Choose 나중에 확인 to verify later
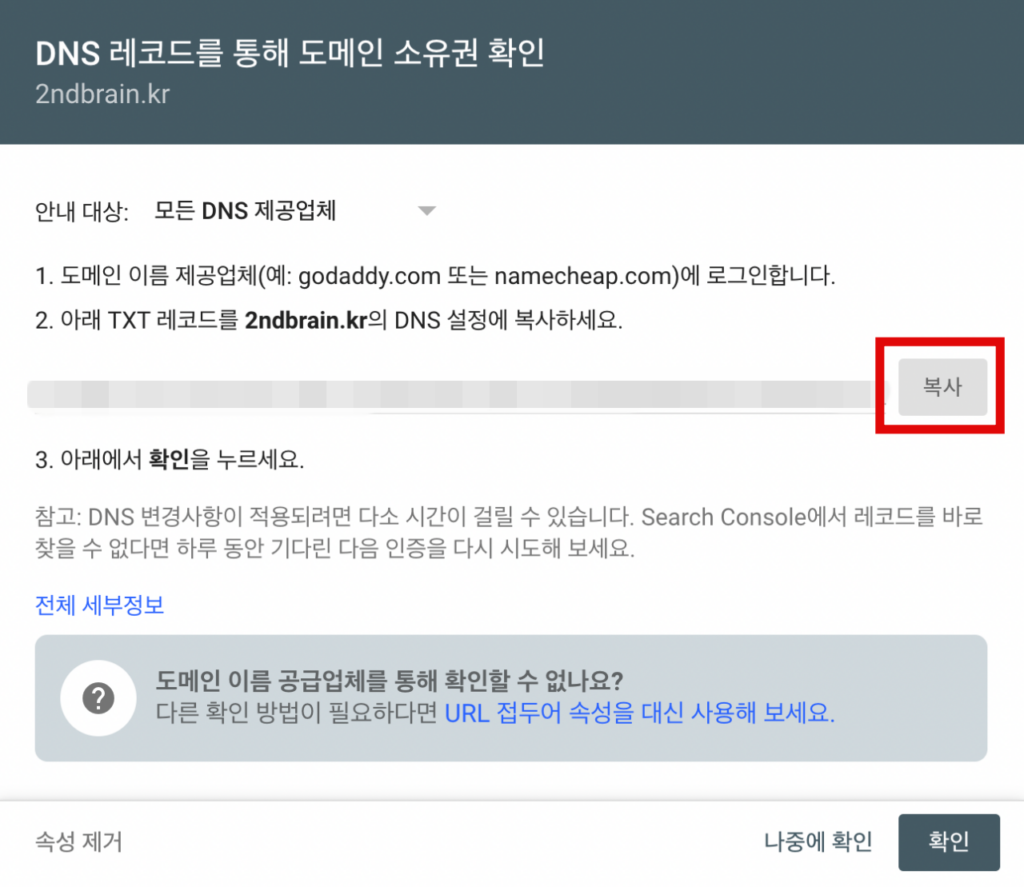 818,842
